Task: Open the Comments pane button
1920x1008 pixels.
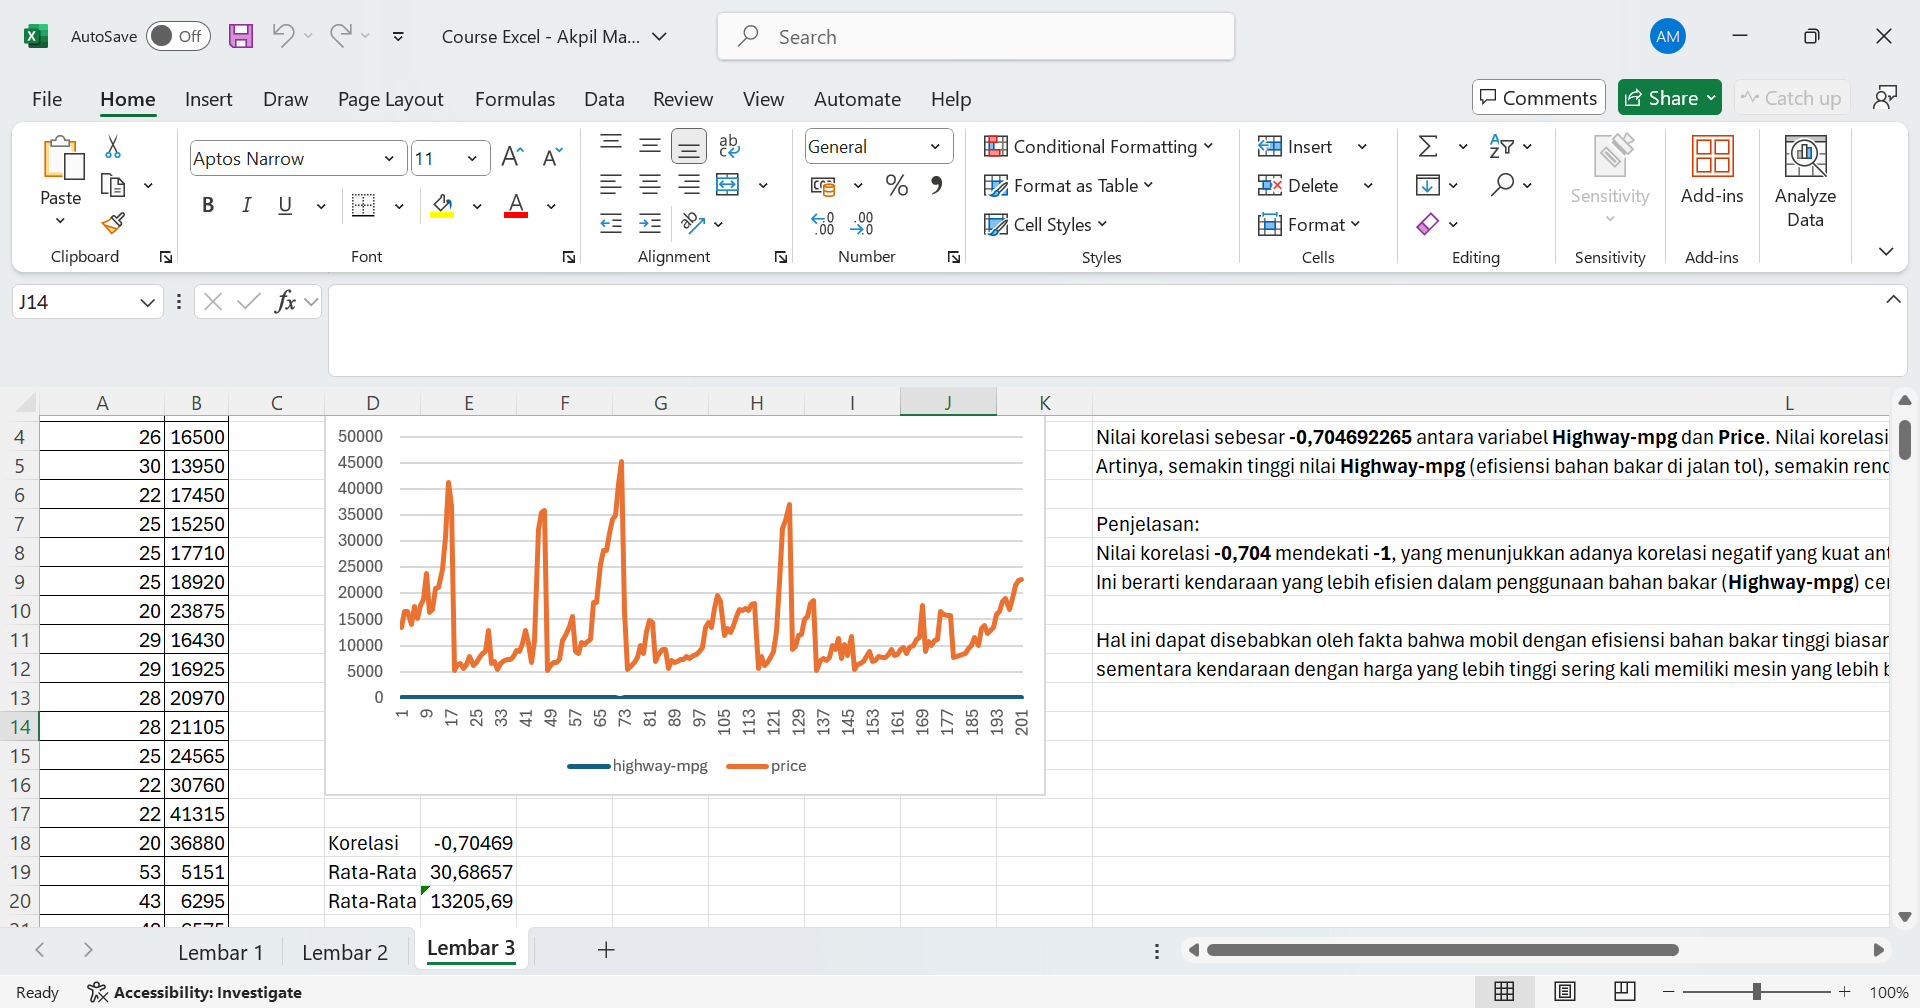Action: tap(1538, 97)
